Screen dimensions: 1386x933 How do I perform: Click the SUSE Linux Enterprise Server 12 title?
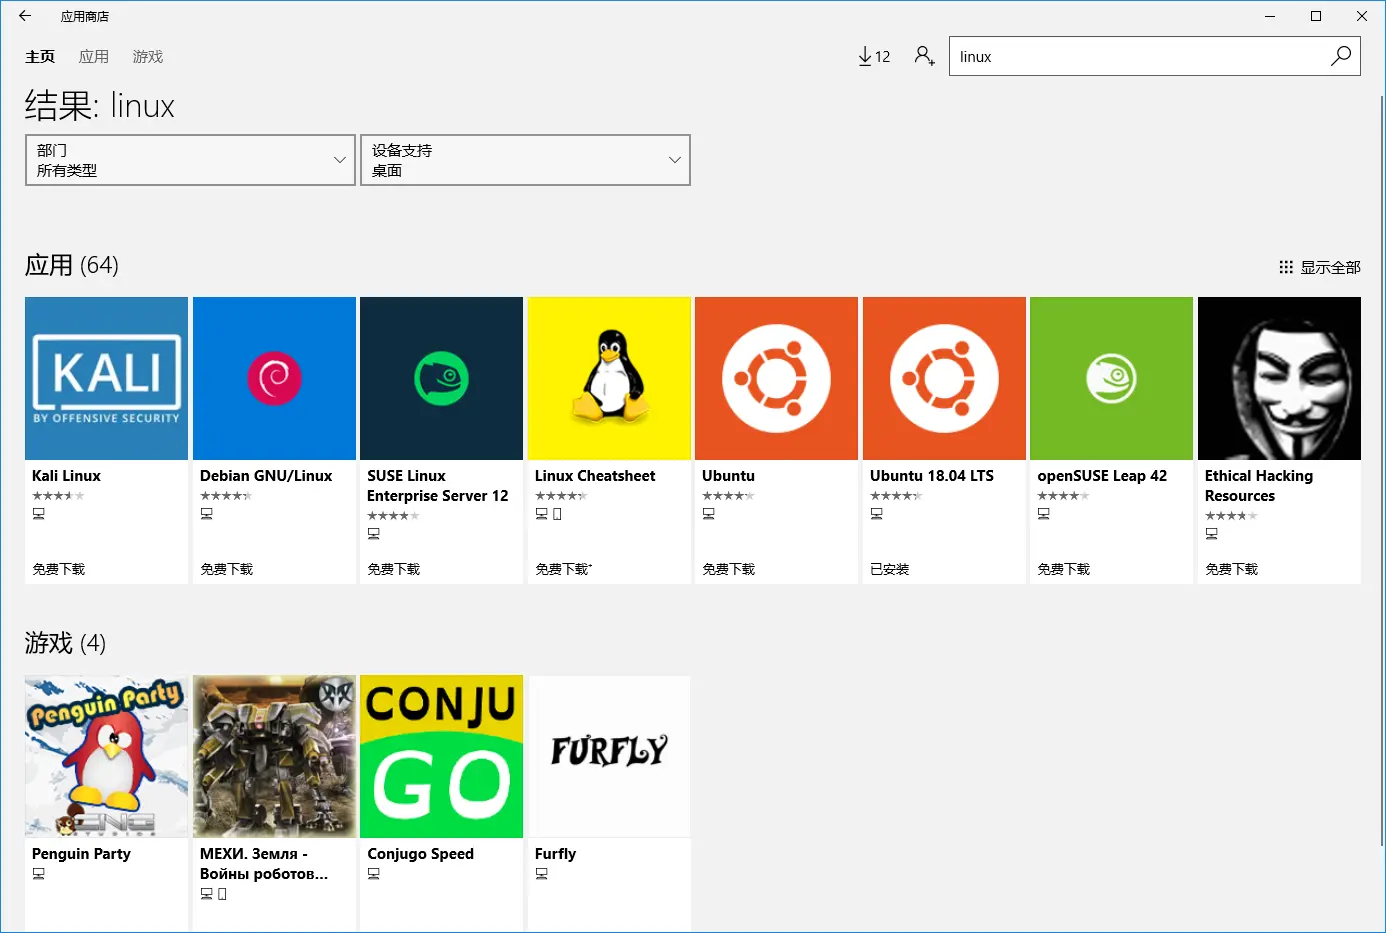pos(438,486)
